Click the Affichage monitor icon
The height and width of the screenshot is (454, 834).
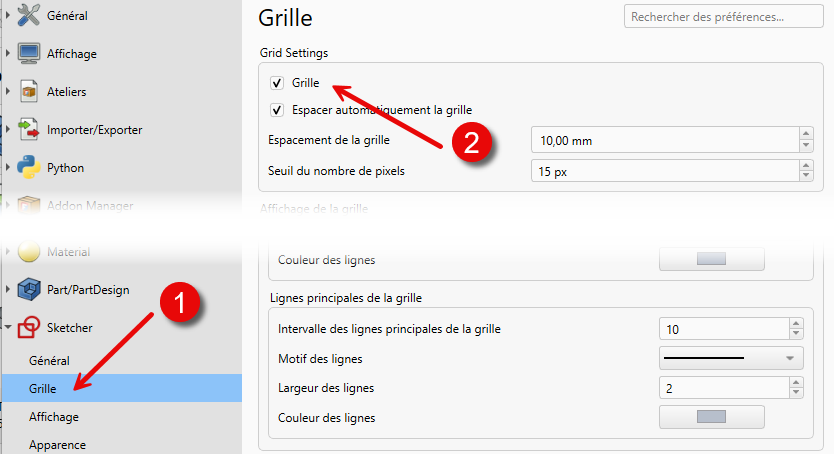coord(28,53)
